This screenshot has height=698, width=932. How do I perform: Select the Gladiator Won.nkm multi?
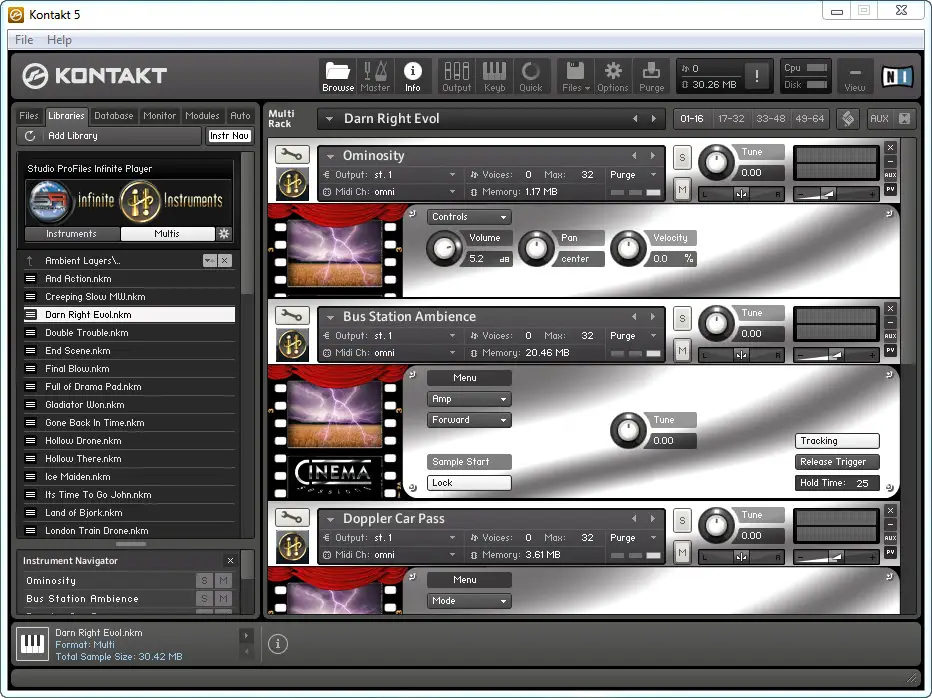tap(129, 405)
